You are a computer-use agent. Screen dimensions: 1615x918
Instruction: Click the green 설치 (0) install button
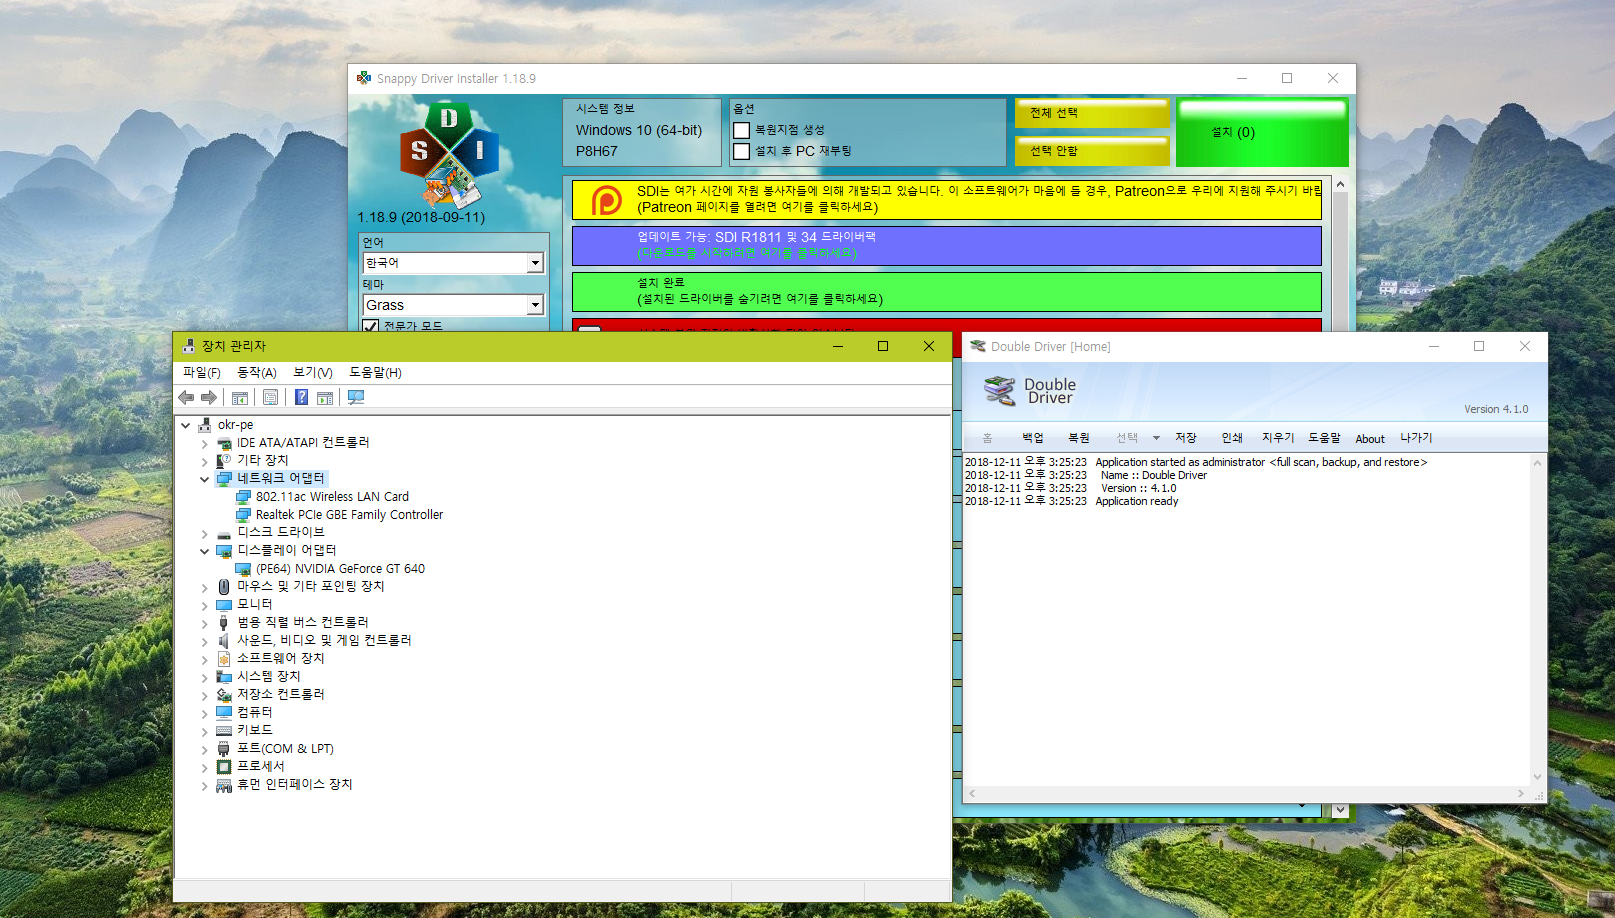1262,132
